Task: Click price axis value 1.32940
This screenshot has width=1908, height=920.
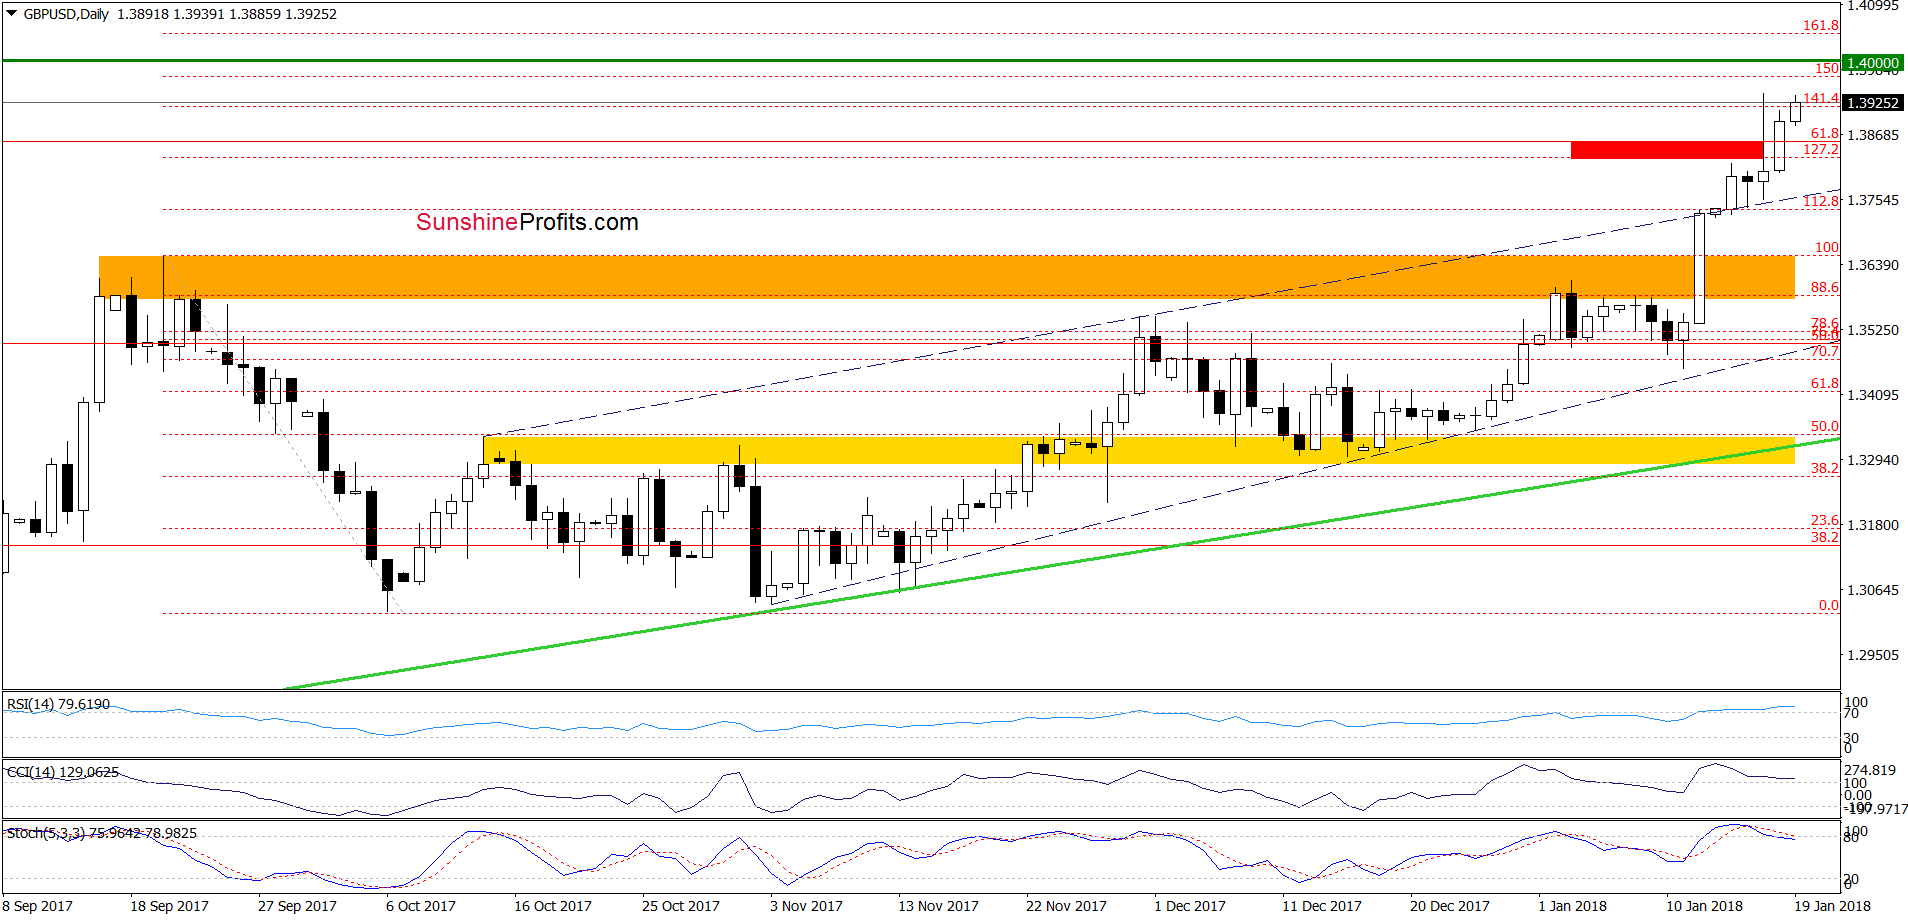Action: click(x=1872, y=460)
